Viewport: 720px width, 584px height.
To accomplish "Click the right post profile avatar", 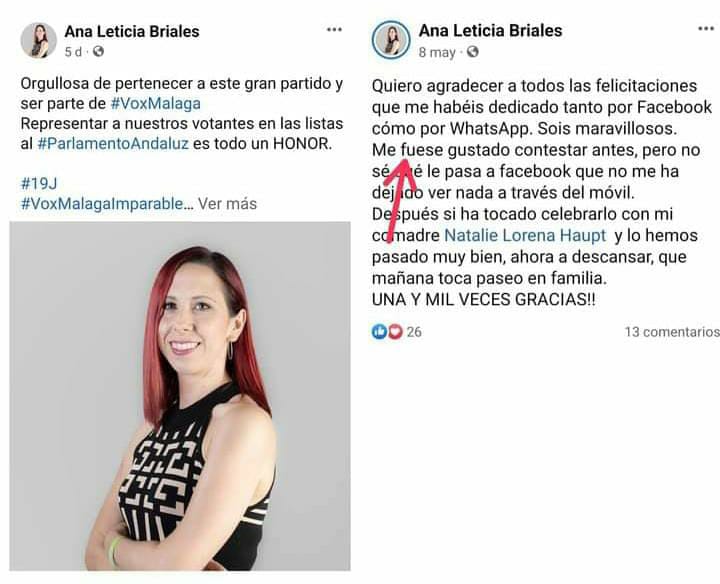I will click(391, 40).
